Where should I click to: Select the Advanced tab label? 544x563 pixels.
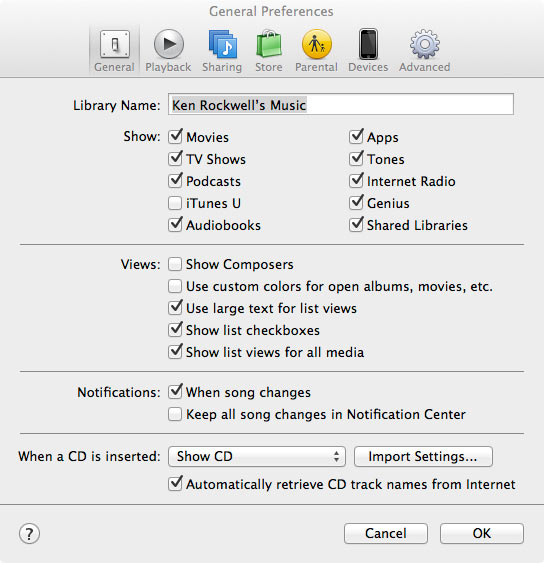pos(424,67)
